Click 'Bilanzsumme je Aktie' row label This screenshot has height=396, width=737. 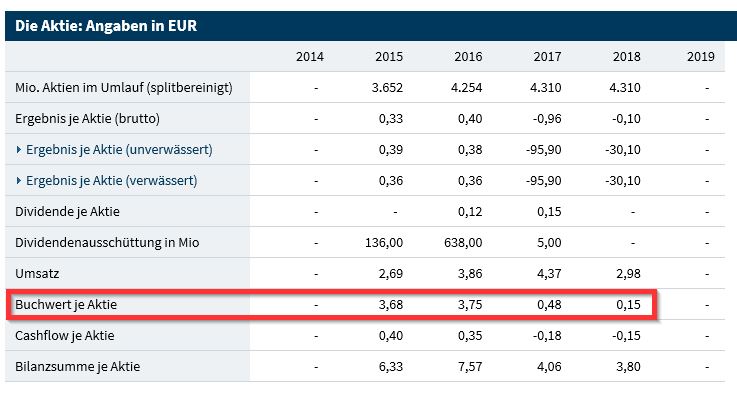pos(78,366)
